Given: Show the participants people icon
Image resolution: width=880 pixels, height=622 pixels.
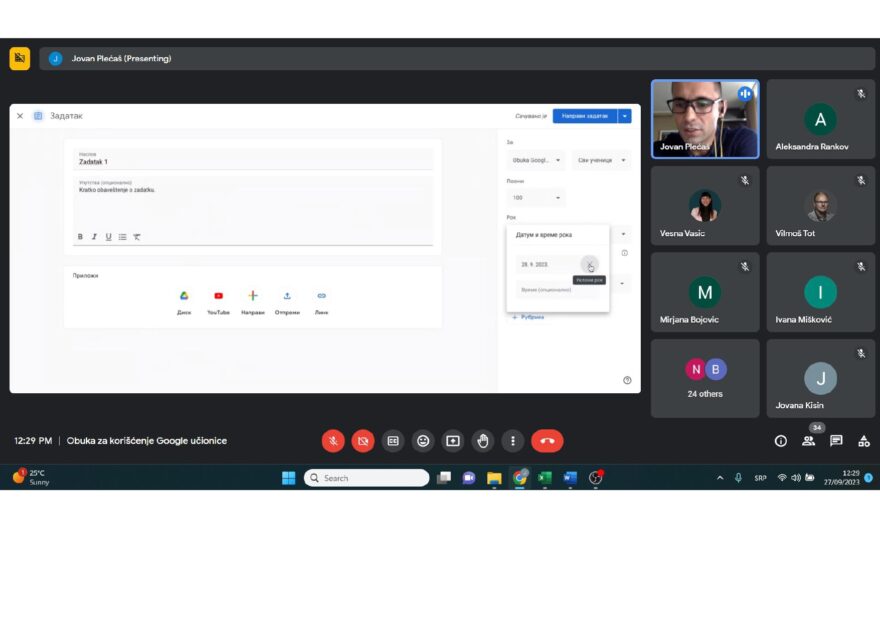Looking at the screenshot, I should point(809,441).
